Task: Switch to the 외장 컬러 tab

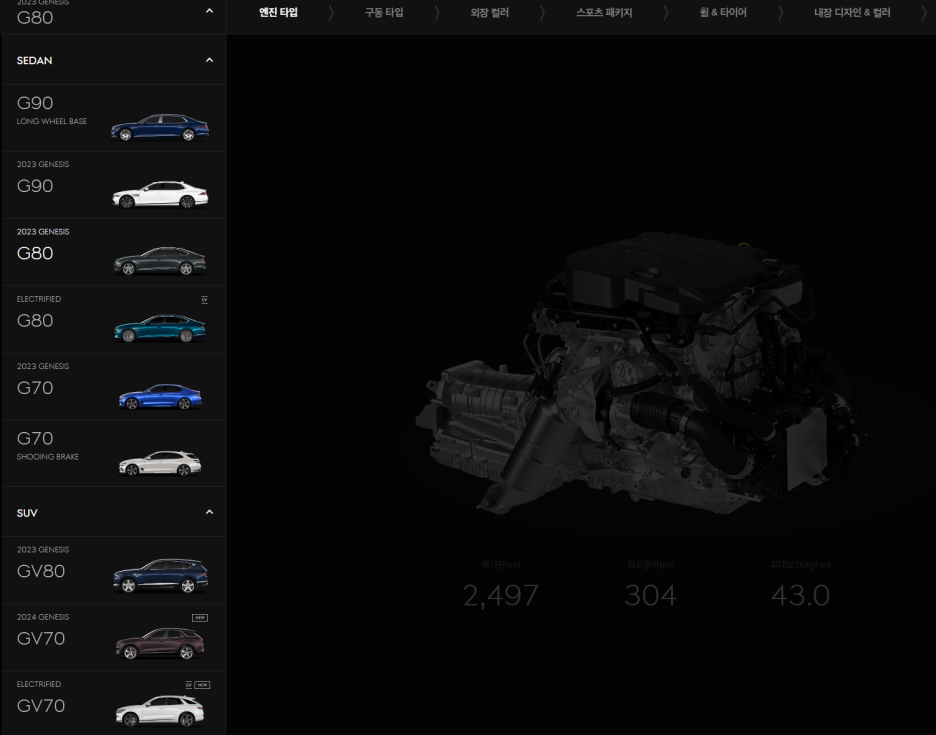Action: click(489, 12)
